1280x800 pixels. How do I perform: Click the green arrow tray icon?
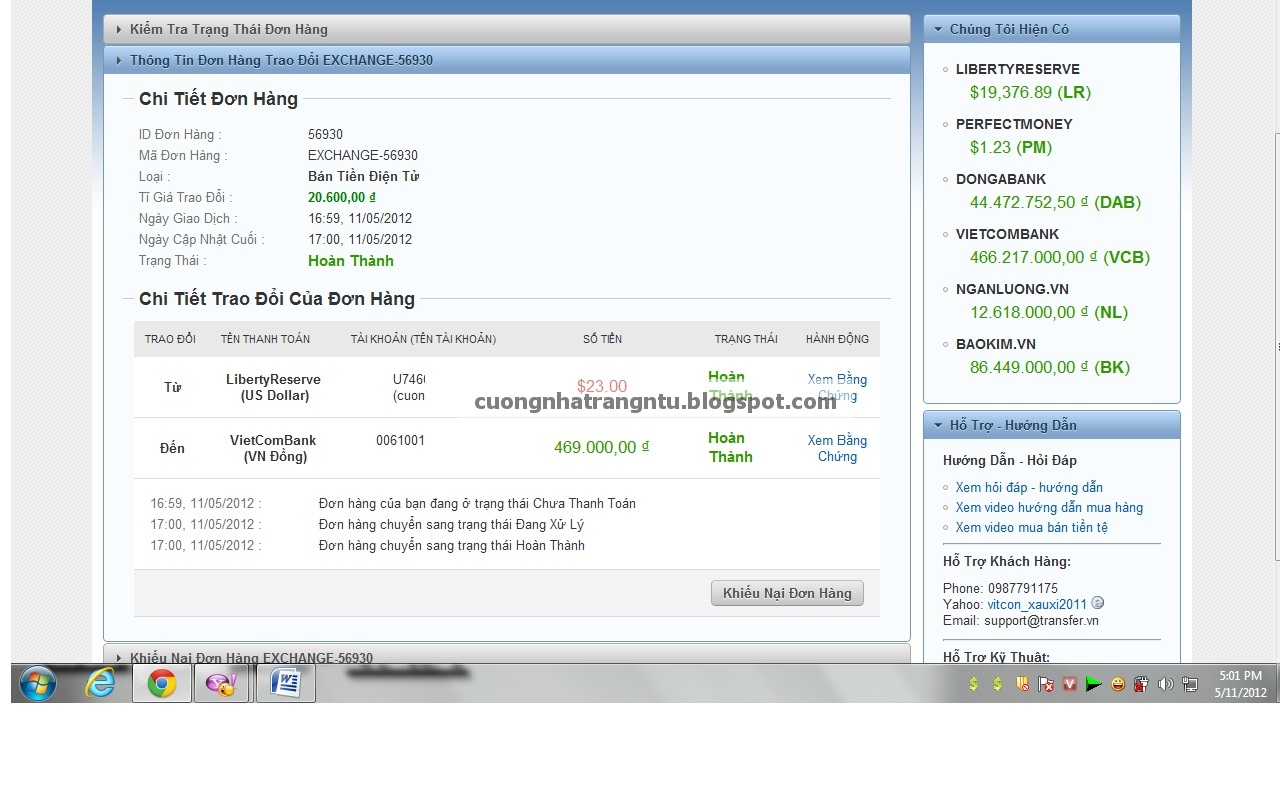tap(1094, 685)
